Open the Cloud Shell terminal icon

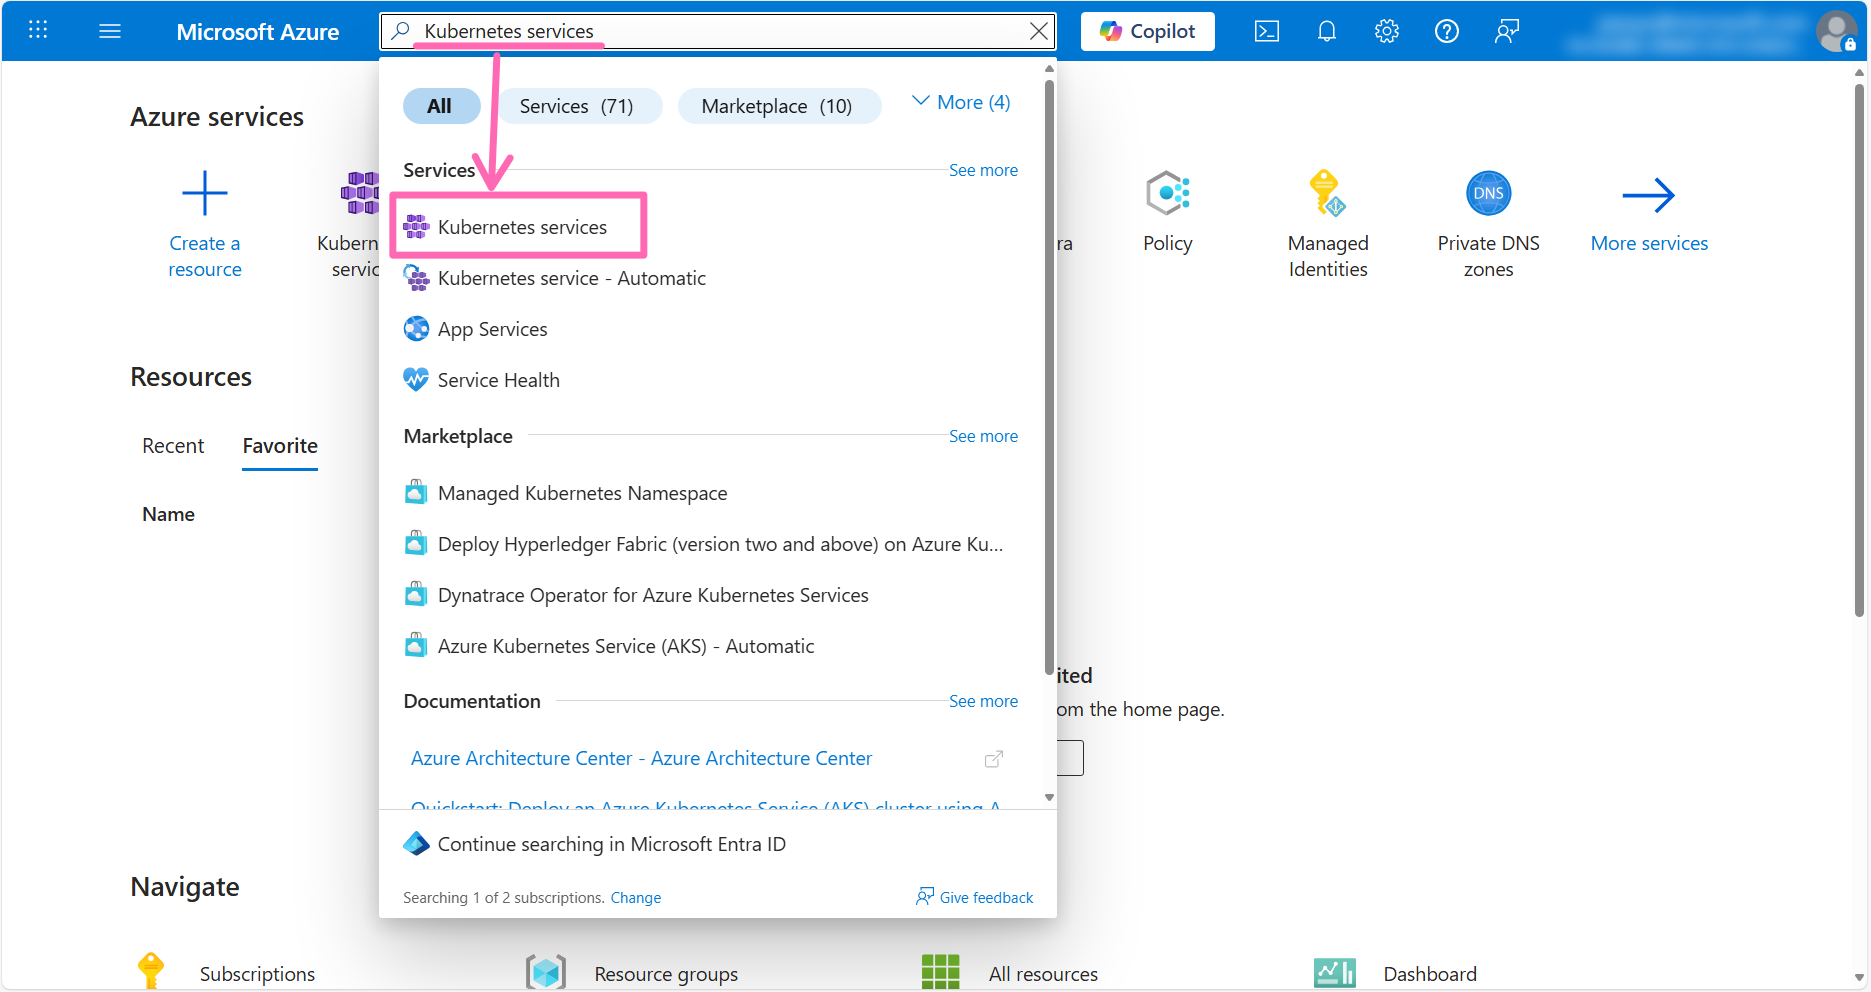click(1266, 32)
